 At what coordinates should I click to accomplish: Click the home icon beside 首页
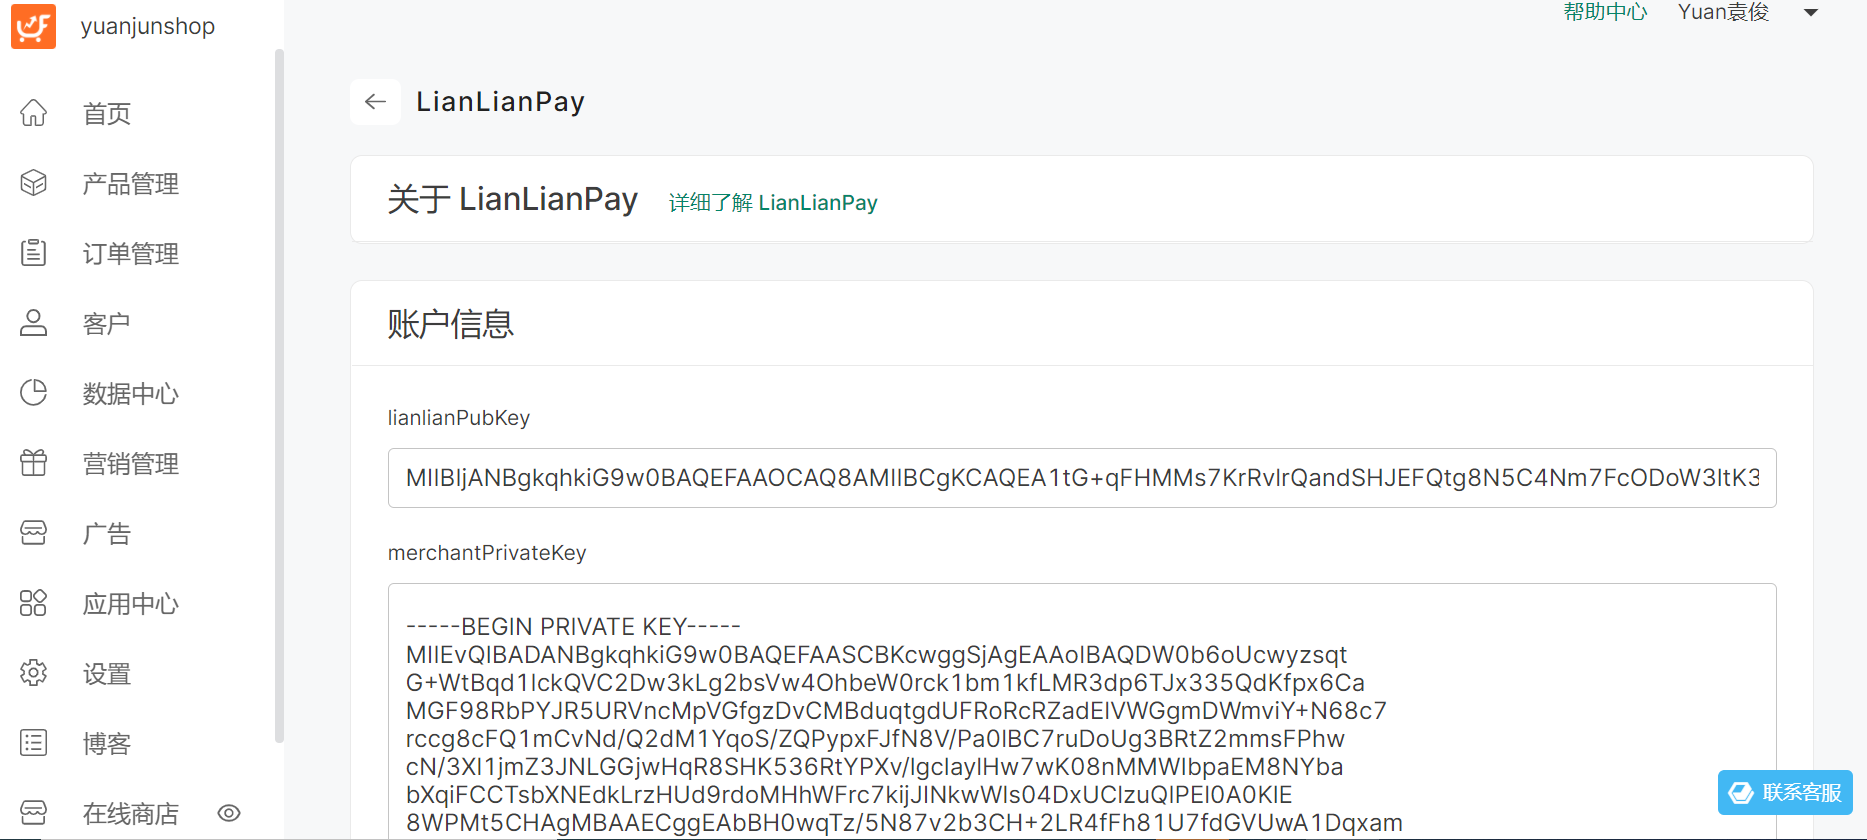[34, 113]
